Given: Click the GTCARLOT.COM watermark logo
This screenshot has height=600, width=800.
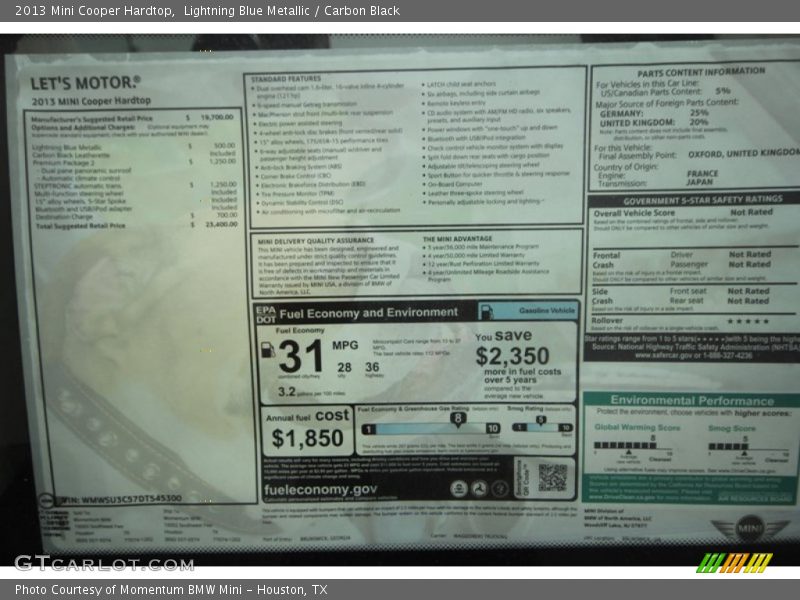Looking at the screenshot, I should [x=103, y=563].
